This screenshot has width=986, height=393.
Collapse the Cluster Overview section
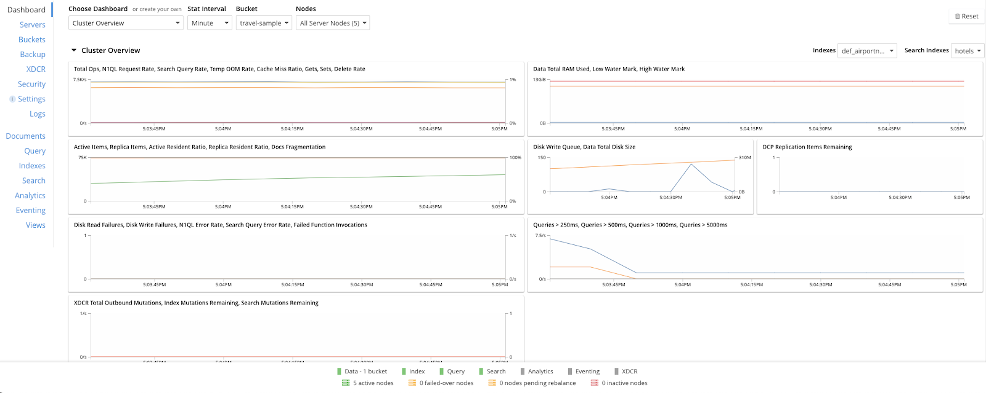pos(74,50)
